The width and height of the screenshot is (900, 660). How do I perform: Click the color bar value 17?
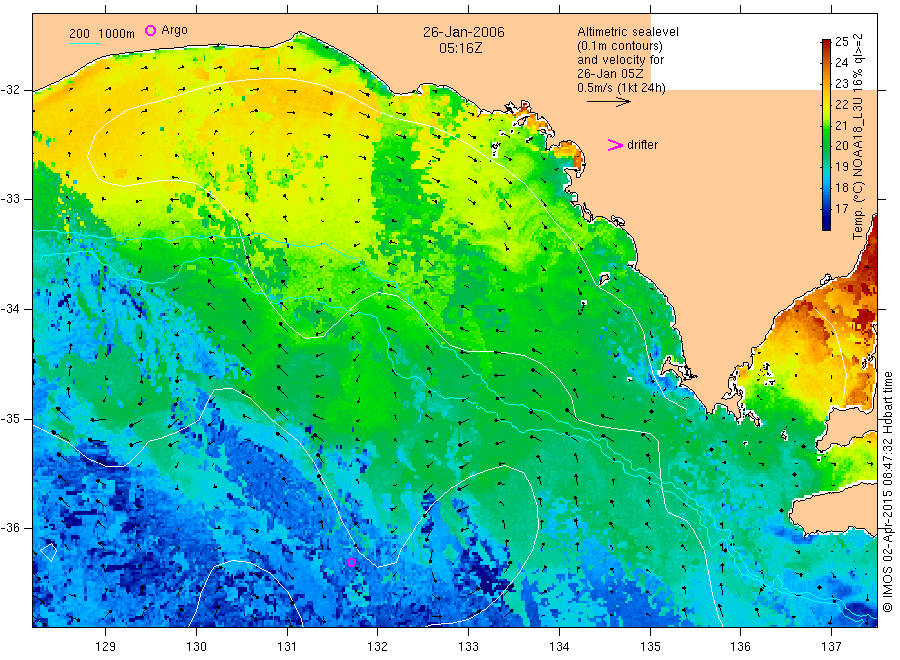(841, 208)
